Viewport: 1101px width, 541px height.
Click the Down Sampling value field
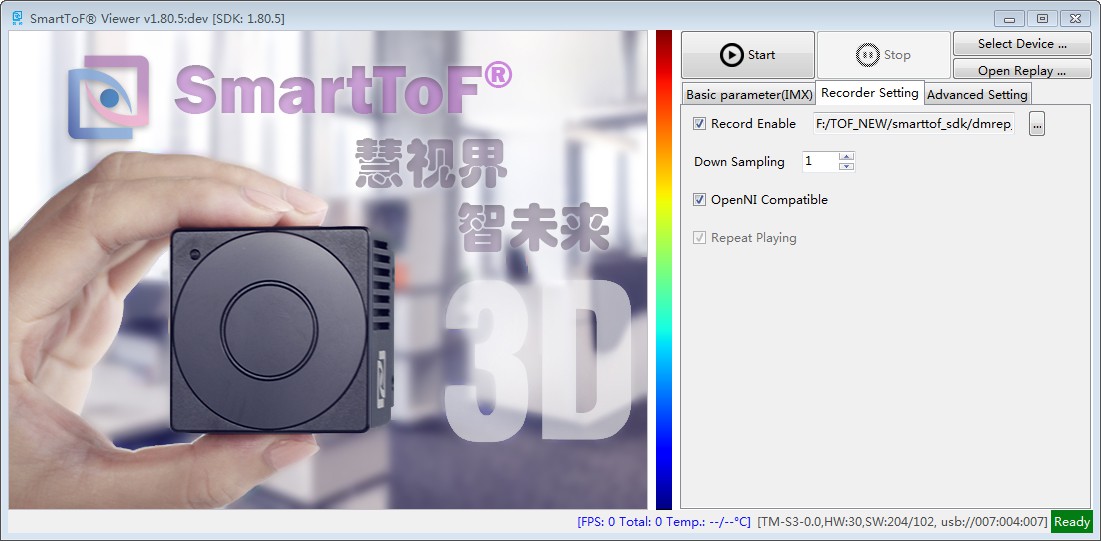point(820,162)
